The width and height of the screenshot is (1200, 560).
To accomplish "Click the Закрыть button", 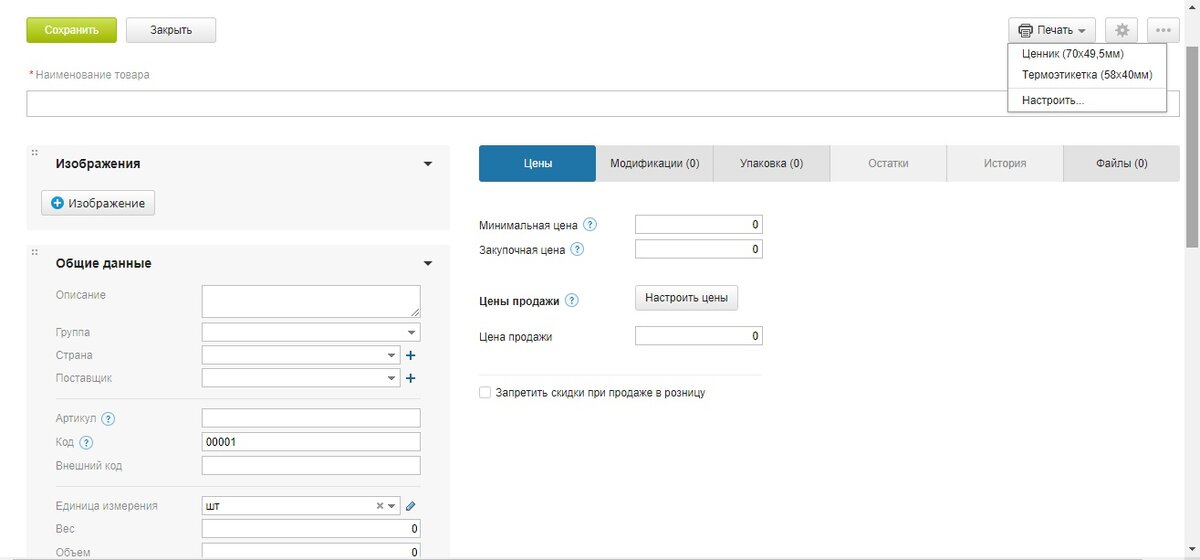I will coord(171,30).
